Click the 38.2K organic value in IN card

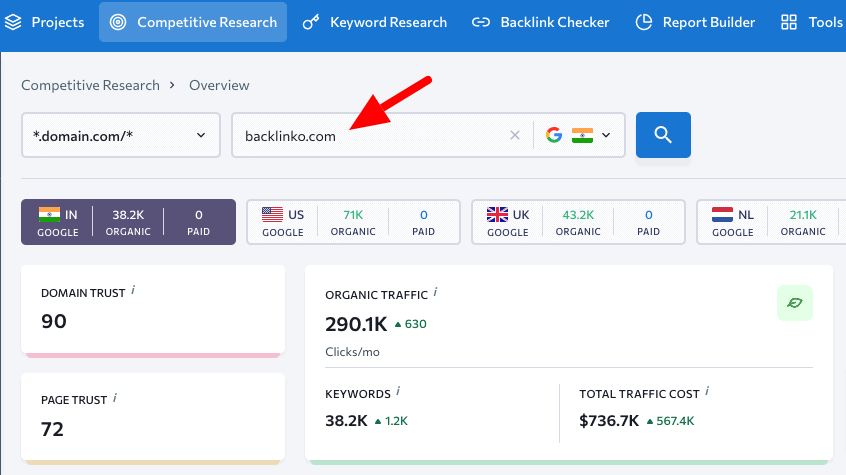pos(128,215)
